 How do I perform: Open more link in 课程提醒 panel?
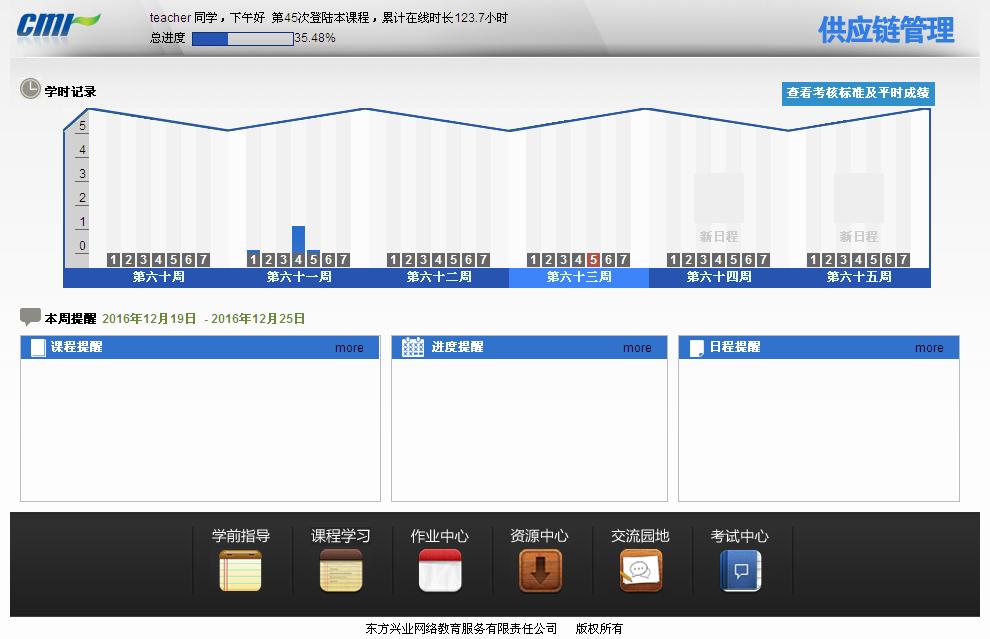point(349,348)
